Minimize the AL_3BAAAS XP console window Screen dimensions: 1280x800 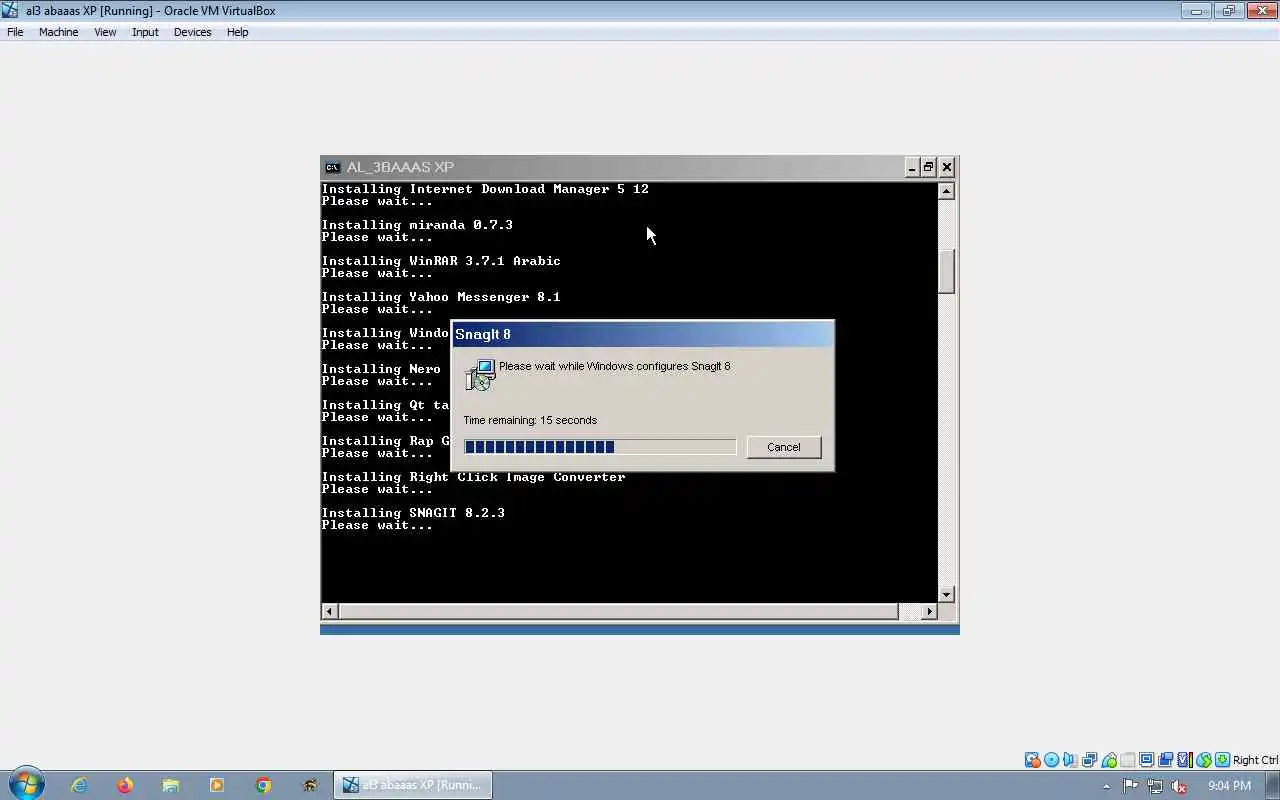912,167
